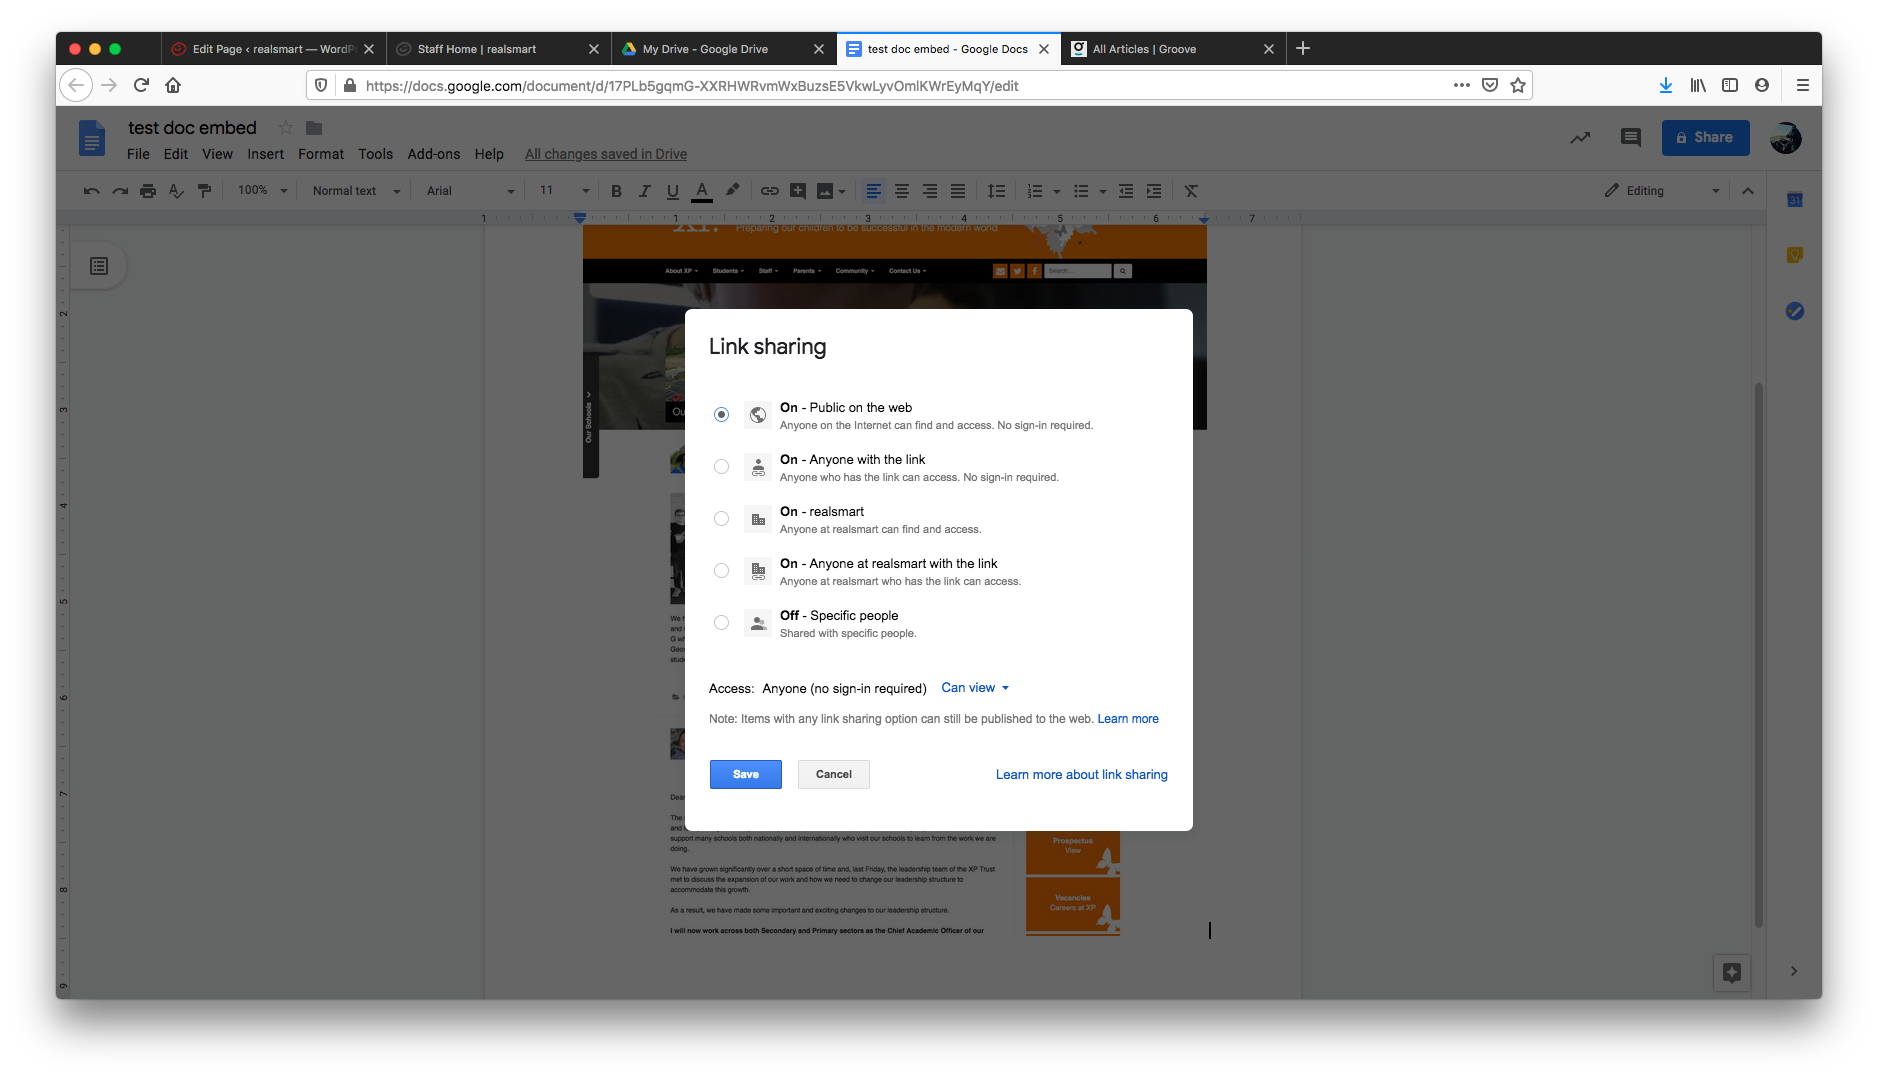The height and width of the screenshot is (1079, 1878).
Task: Open the Normal text style dropdown
Action: tap(356, 191)
